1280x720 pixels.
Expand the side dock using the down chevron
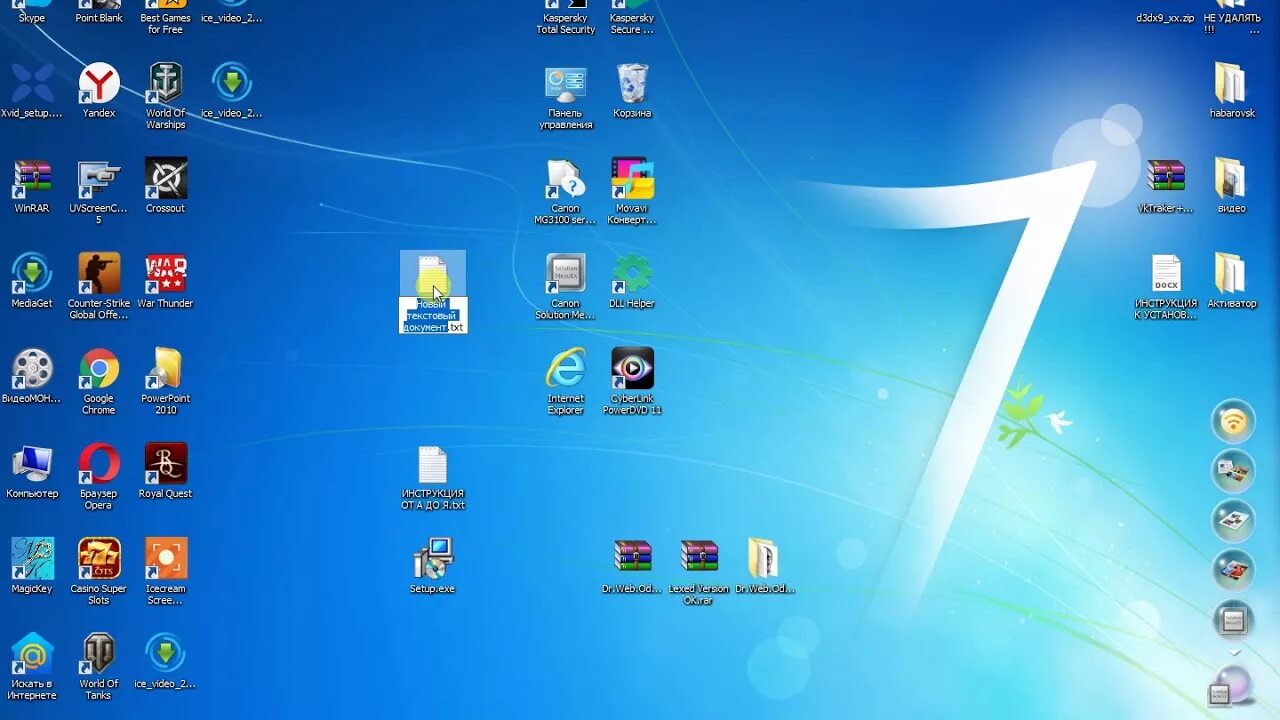tap(1234, 652)
